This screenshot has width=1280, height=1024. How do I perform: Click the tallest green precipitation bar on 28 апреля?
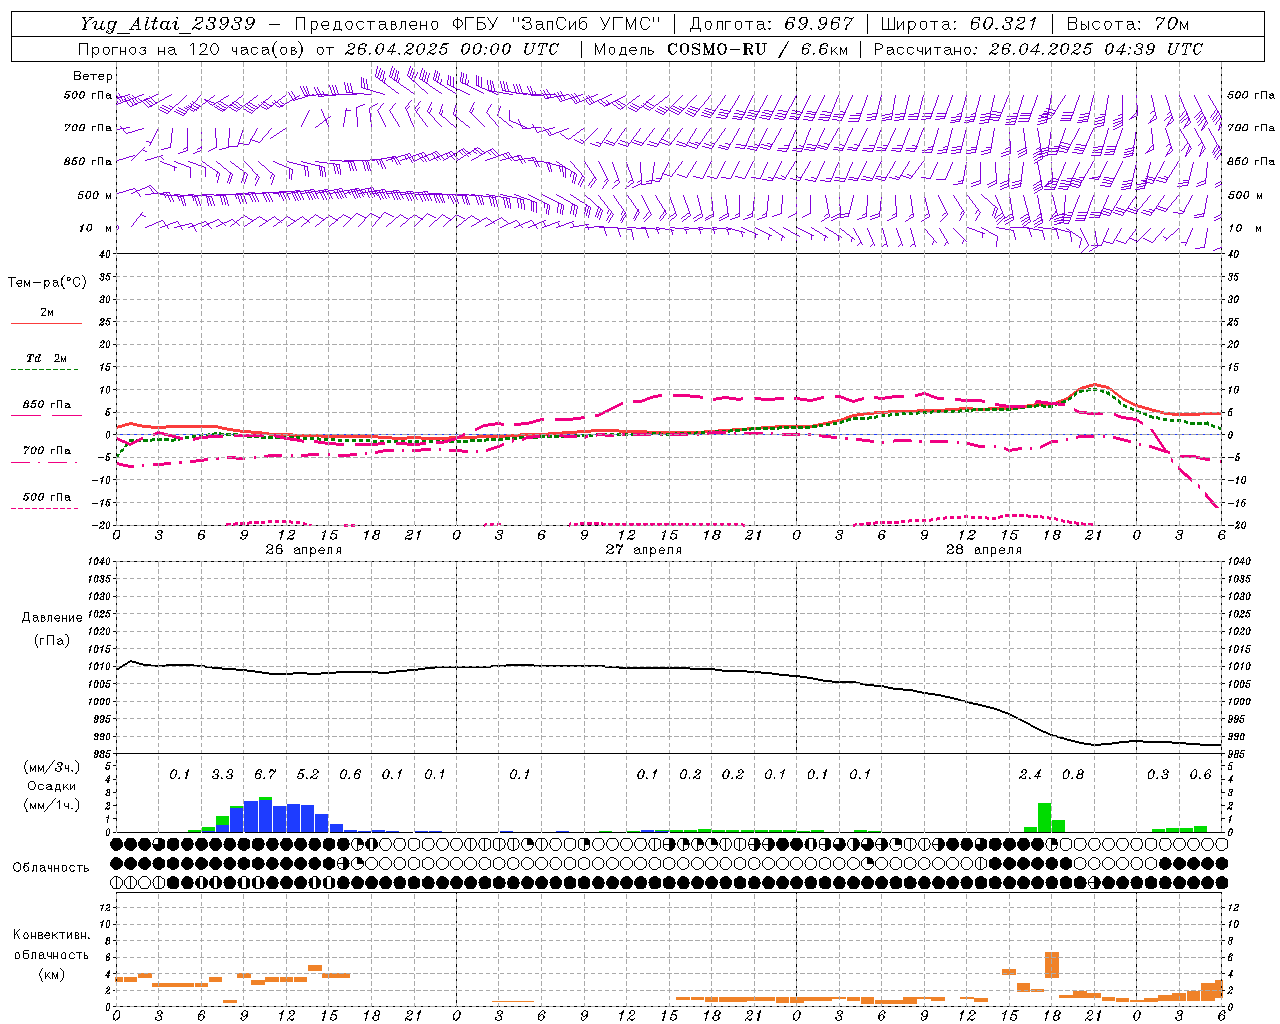click(x=1044, y=818)
